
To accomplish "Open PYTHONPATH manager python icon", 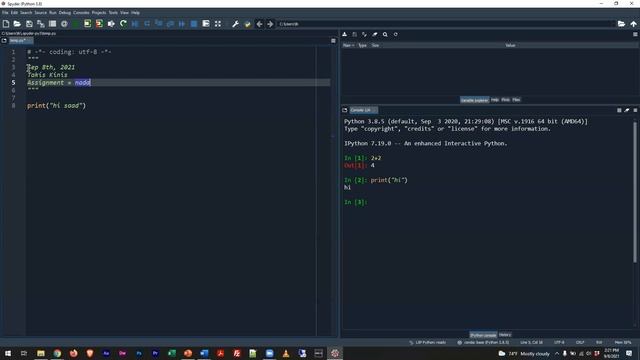I will [x=247, y=24].
